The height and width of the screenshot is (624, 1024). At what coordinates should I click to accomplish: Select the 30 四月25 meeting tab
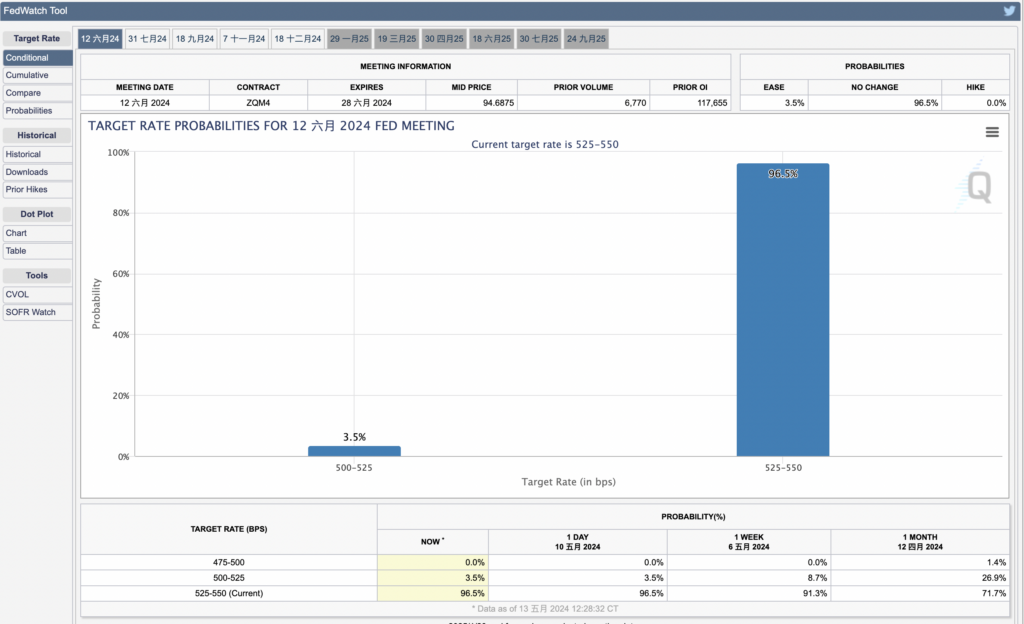[444, 39]
